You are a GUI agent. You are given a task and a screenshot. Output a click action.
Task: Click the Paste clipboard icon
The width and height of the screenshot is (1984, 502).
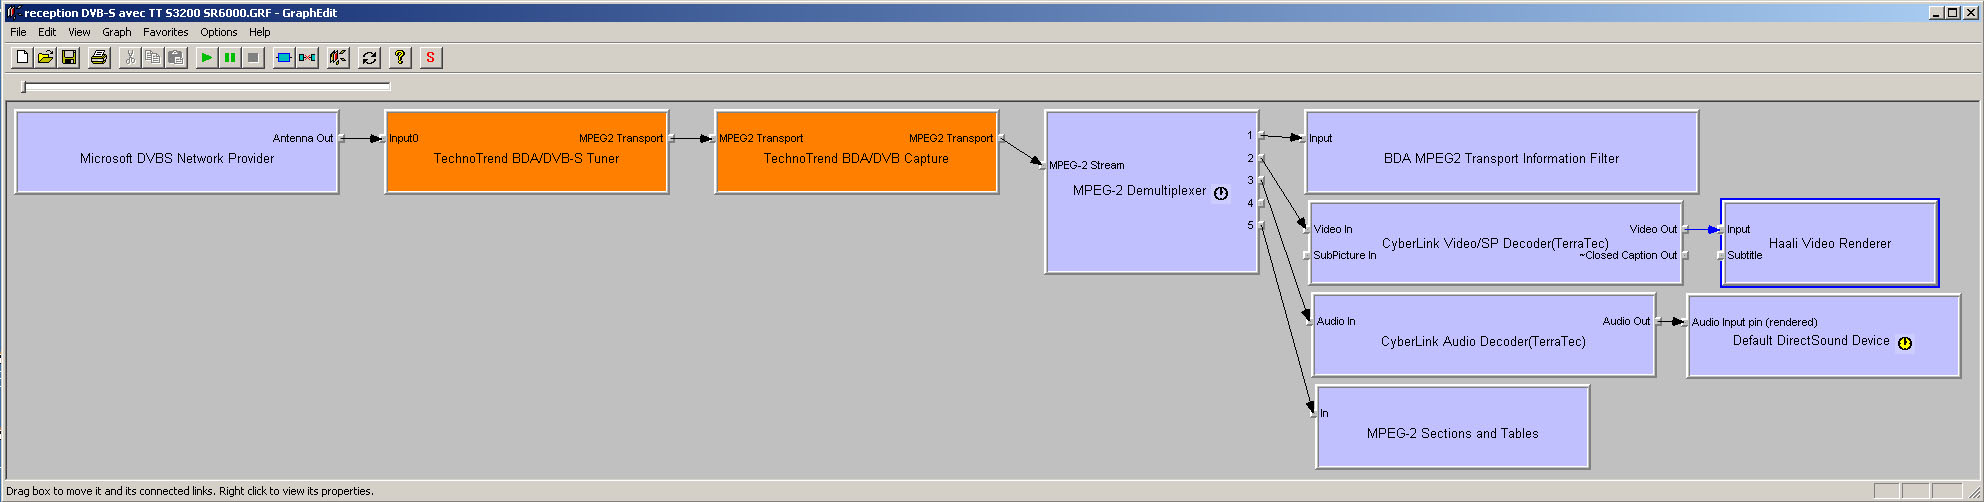[176, 58]
